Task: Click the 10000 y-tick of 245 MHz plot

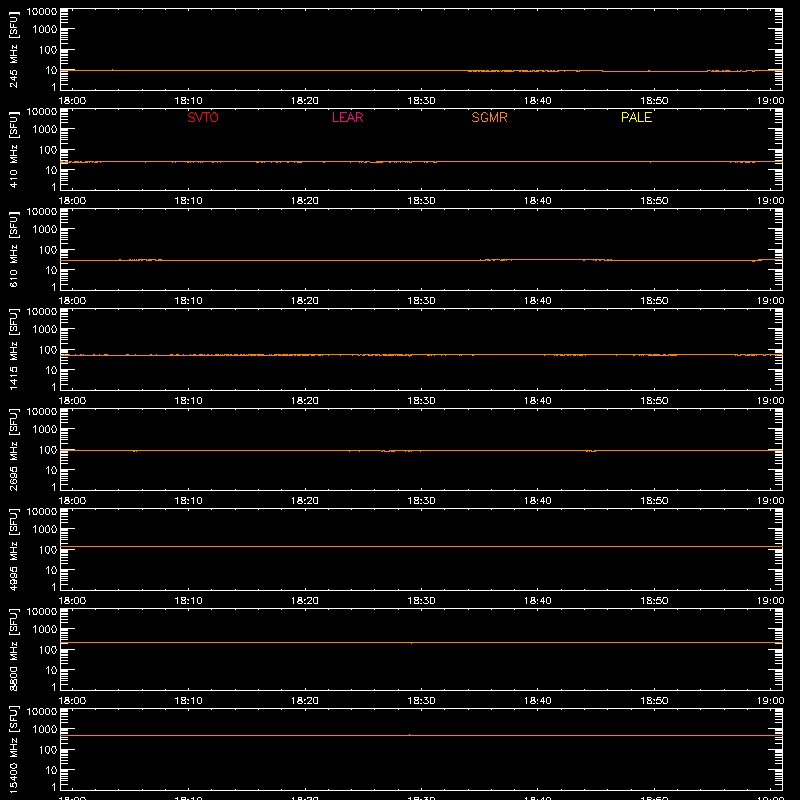Action: (x=42, y=12)
